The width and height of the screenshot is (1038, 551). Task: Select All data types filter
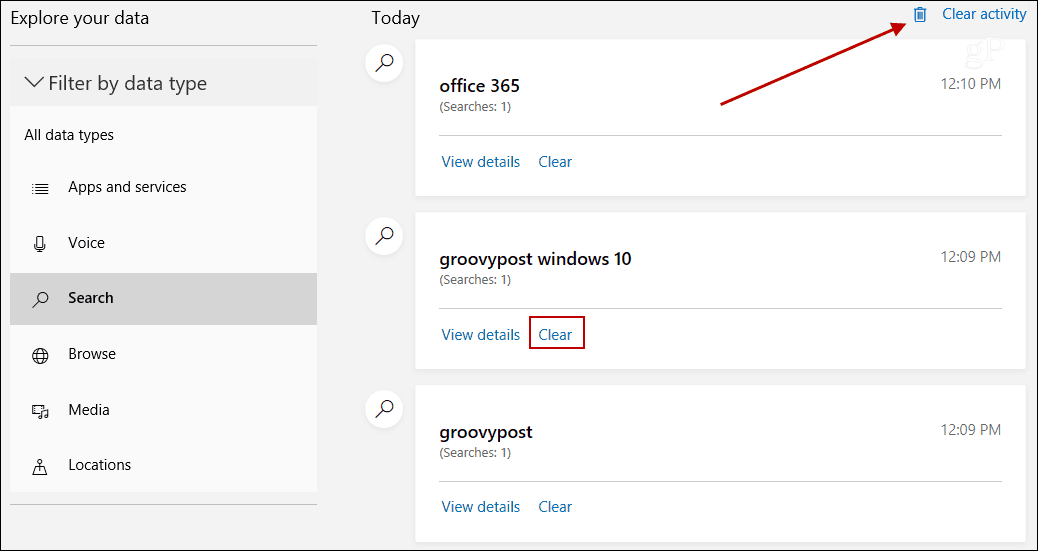tap(69, 135)
